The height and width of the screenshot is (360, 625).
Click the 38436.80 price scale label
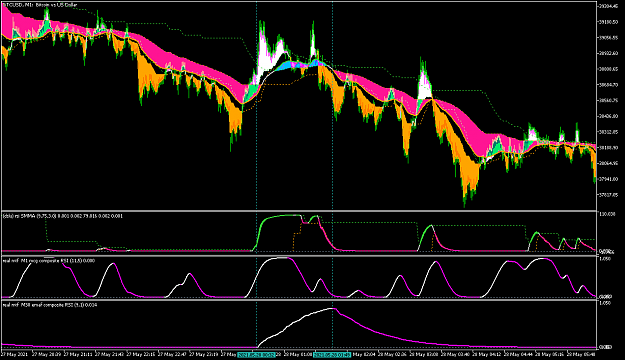pos(609,116)
